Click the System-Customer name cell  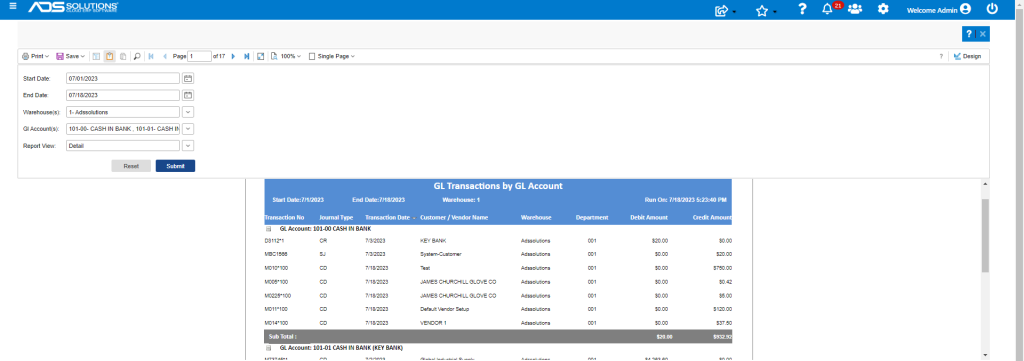[x=440, y=255]
